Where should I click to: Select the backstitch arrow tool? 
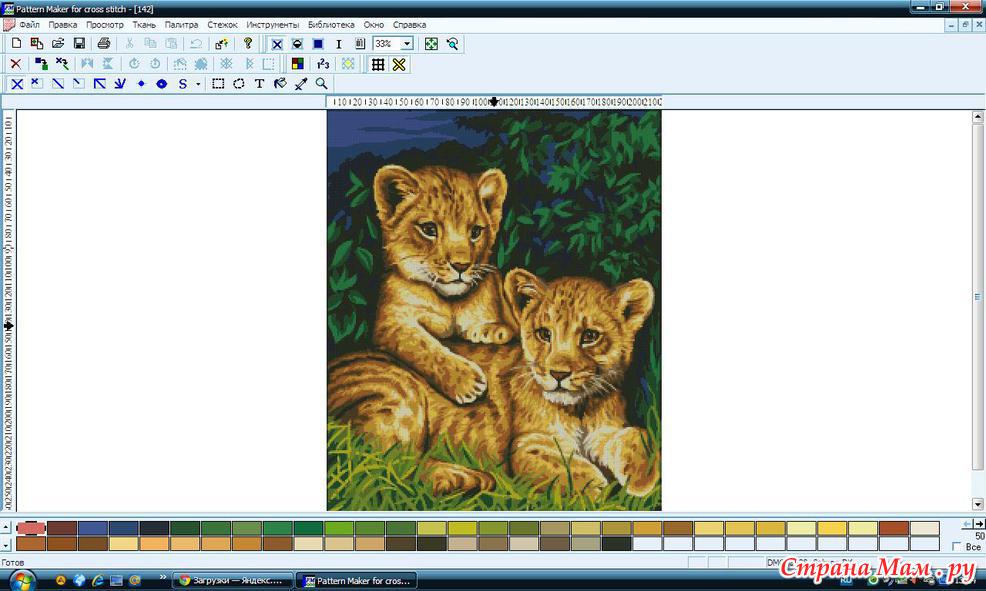pos(99,84)
